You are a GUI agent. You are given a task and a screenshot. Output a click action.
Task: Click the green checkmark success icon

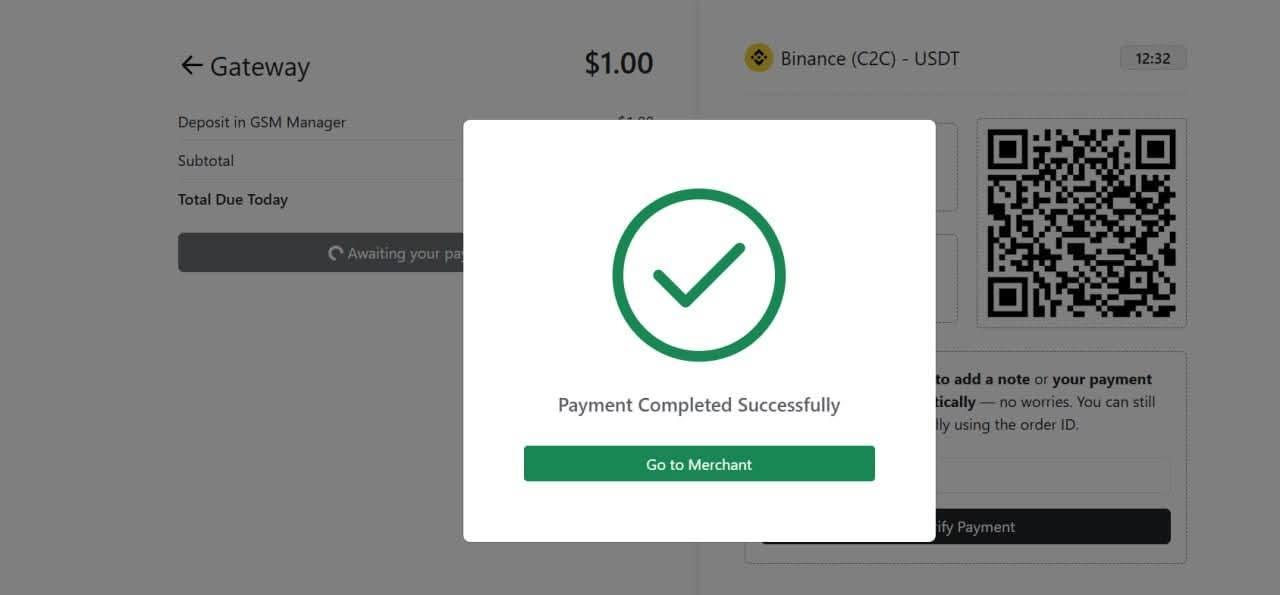pos(699,275)
